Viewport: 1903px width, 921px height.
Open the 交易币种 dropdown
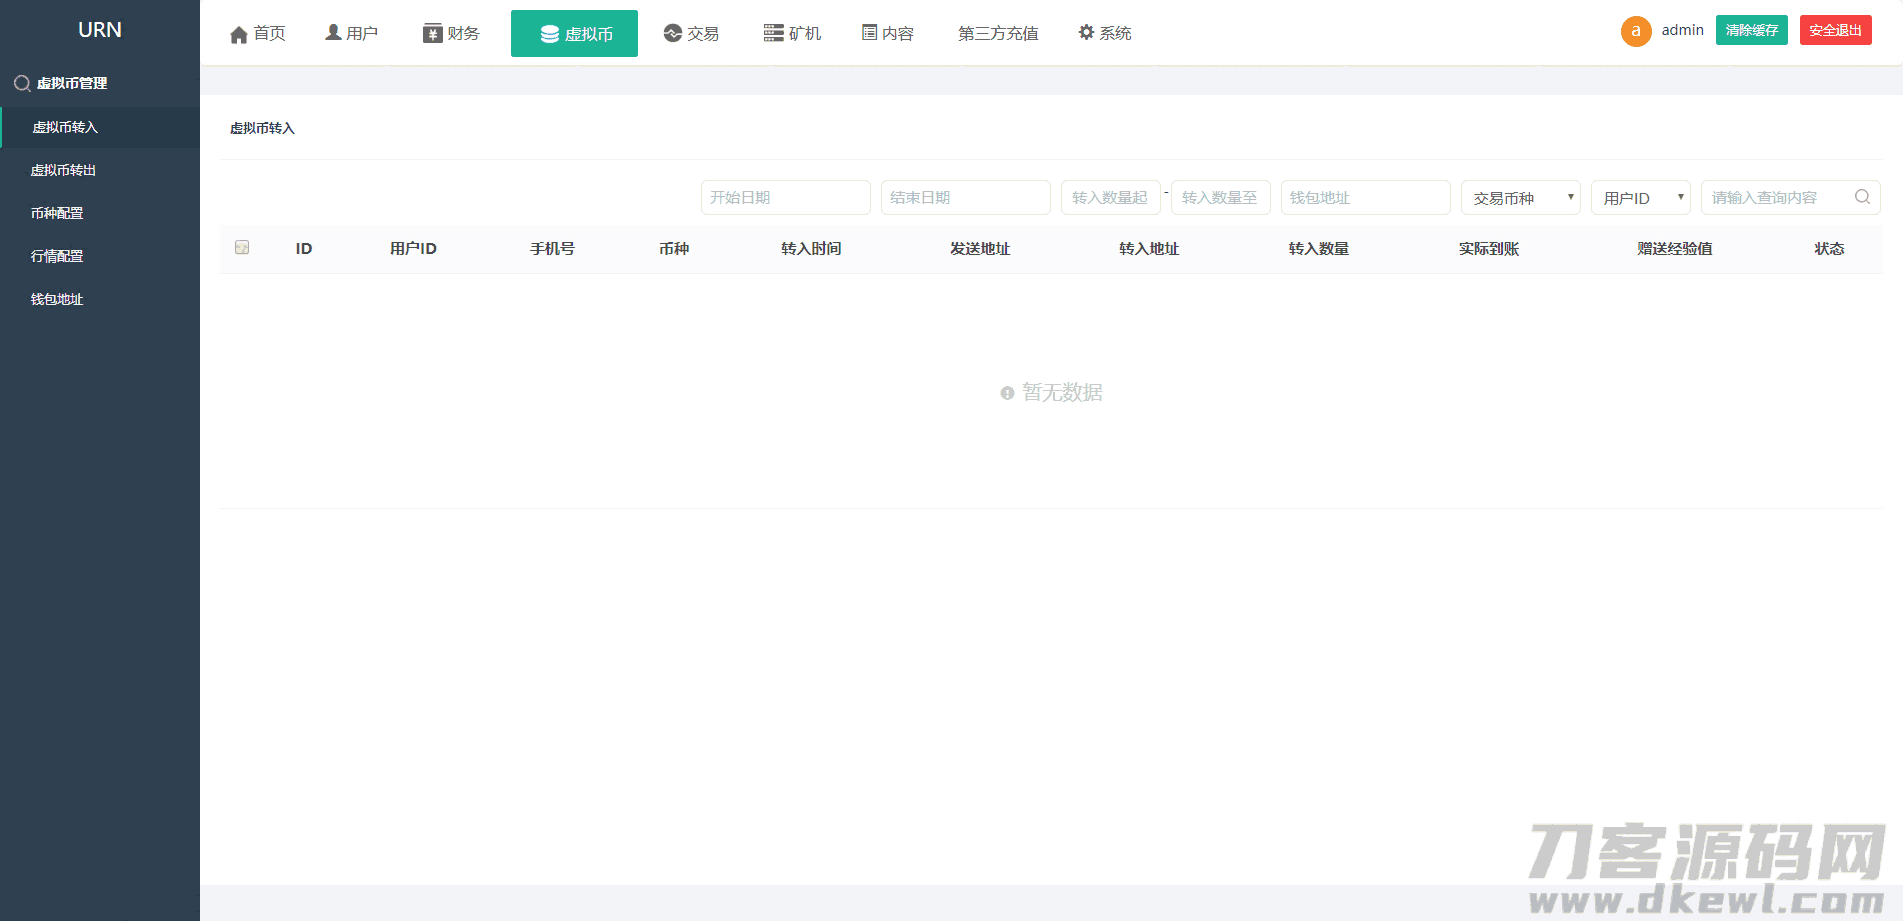pyautogui.click(x=1520, y=197)
